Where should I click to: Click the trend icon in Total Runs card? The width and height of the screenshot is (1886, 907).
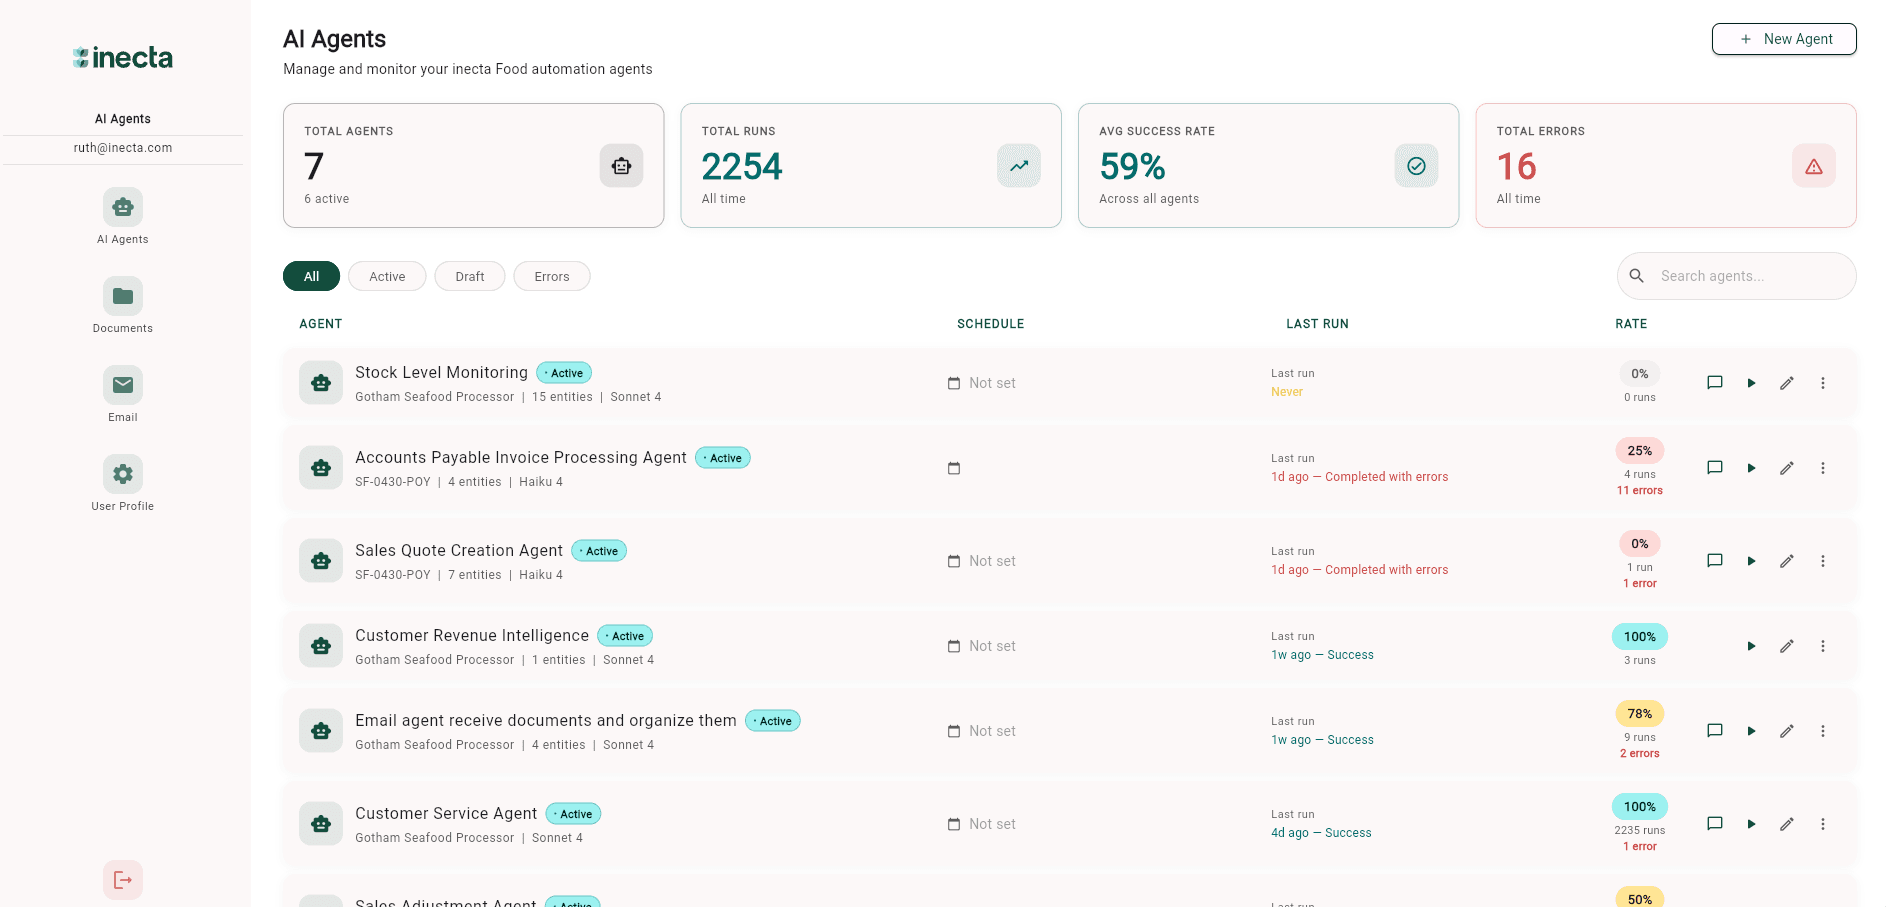pyautogui.click(x=1019, y=166)
